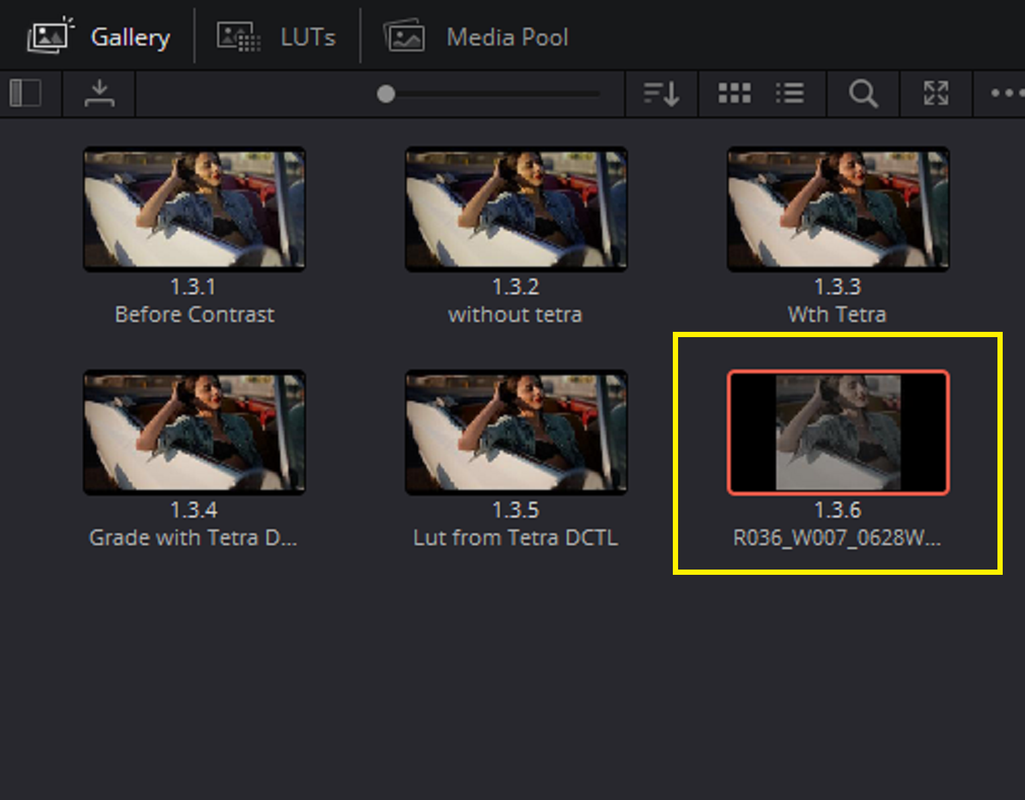This screenshot has width=1025, height=800.
Task: Click the LUTs grid icon
Action: point(239,37)
